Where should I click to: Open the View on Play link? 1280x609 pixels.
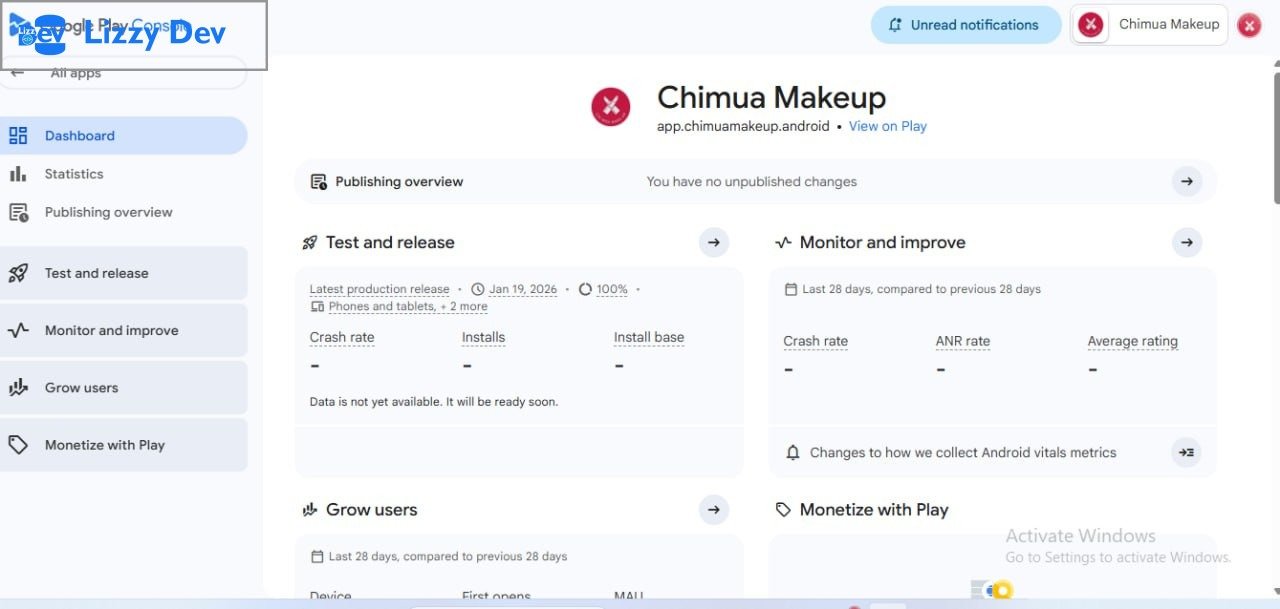pyautogui.click(x=887, y=126)
